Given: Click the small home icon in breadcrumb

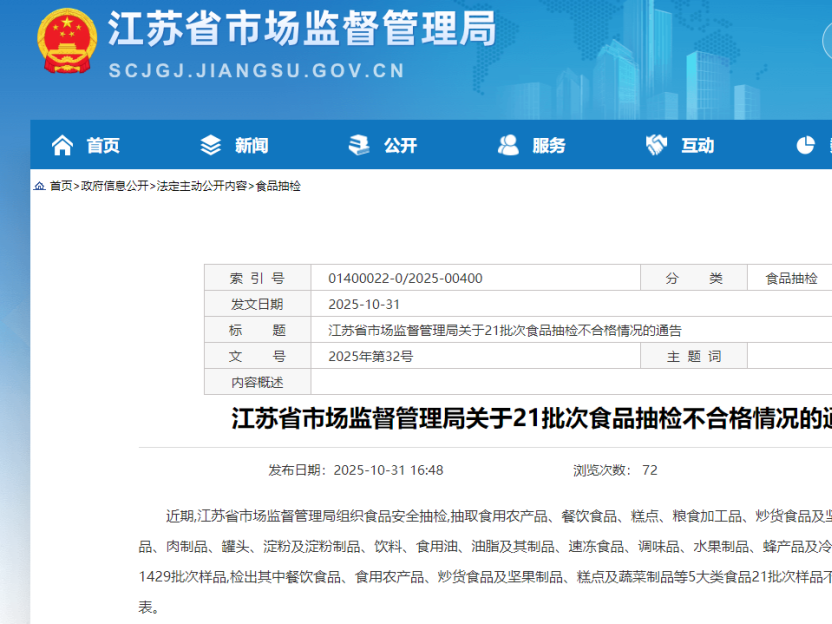Looking at the screenshot, I should coord(39,186).
